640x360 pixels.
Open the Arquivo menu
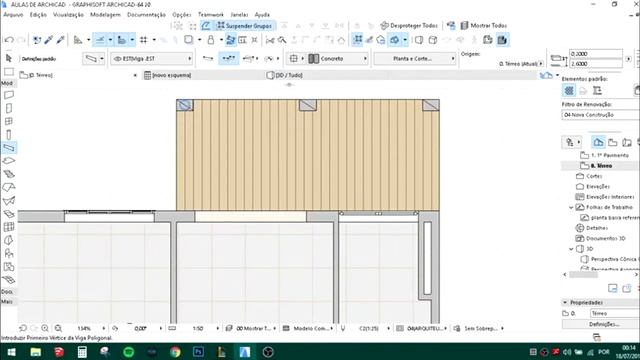point(13,15)
